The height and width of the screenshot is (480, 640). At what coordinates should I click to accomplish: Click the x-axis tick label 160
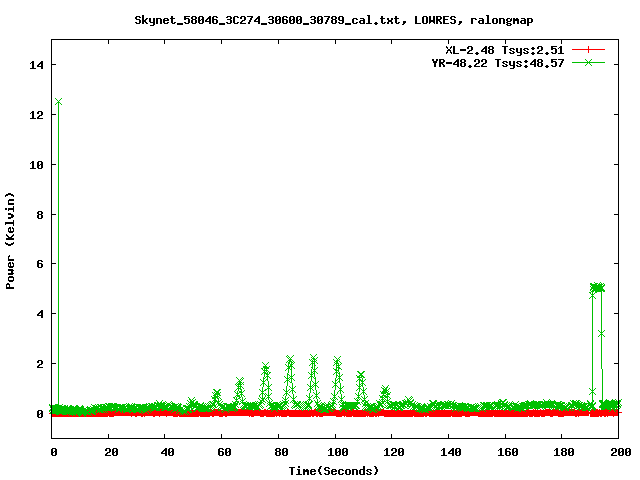coord(507,452)
